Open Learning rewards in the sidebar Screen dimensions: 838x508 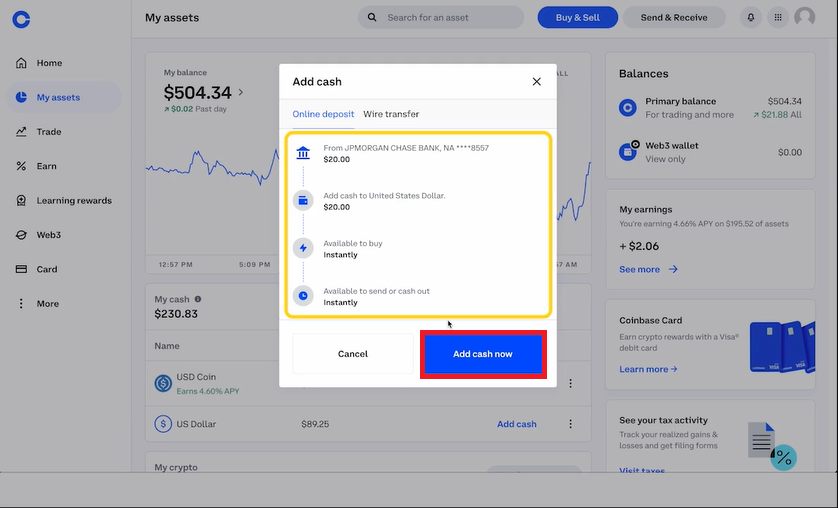coord(64,200)
